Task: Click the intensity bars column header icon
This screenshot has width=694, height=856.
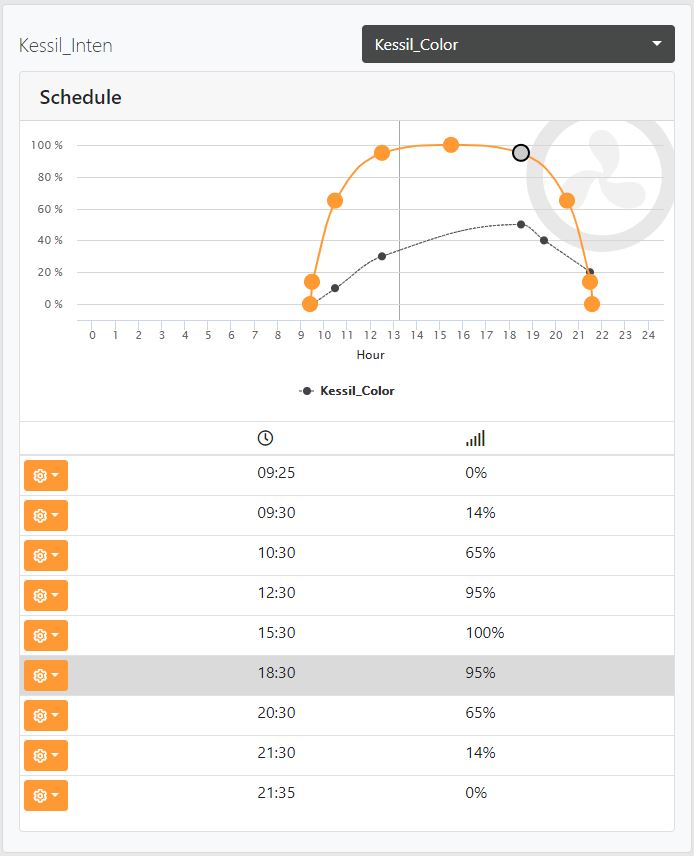Action: [x=475, y=438]
